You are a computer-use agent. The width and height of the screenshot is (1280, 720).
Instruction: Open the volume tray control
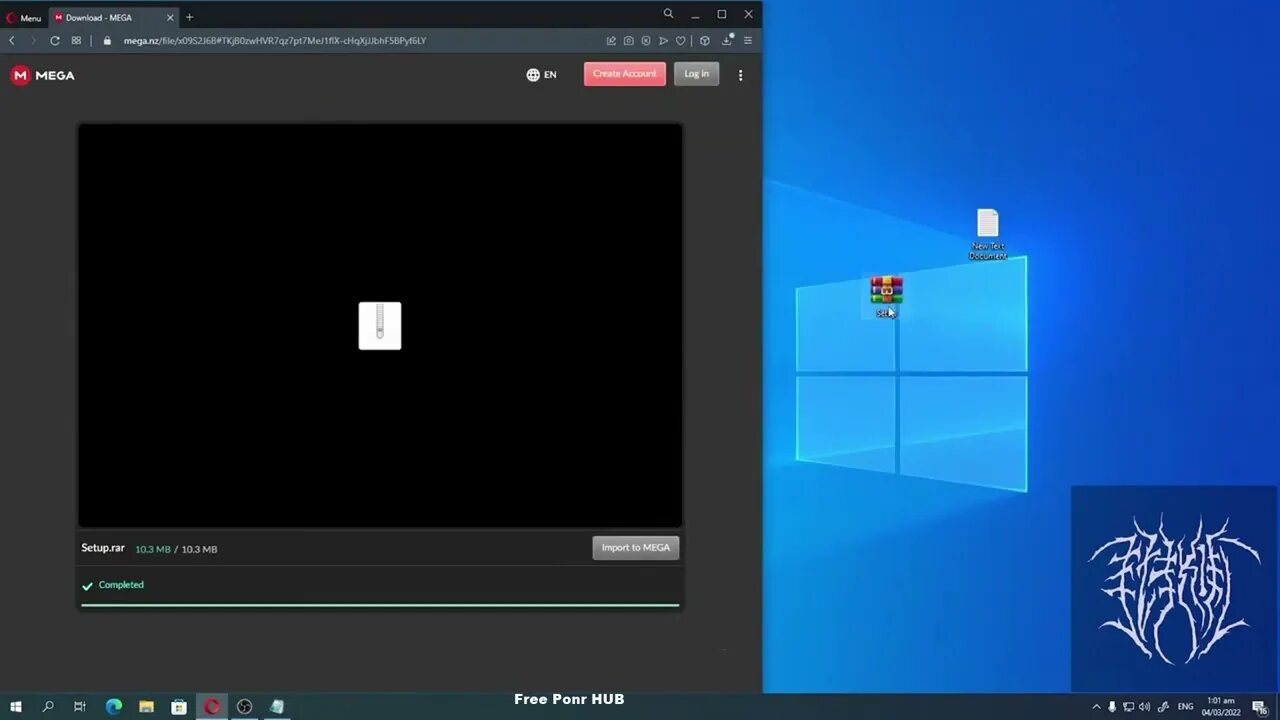coord(1144,707)
